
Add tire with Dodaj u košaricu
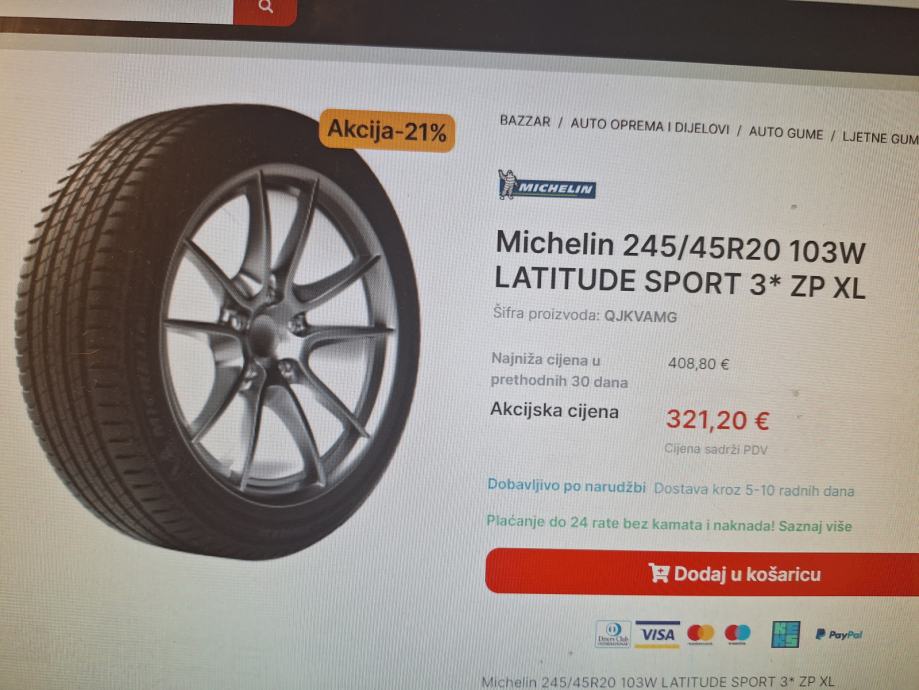coord(702,572)
